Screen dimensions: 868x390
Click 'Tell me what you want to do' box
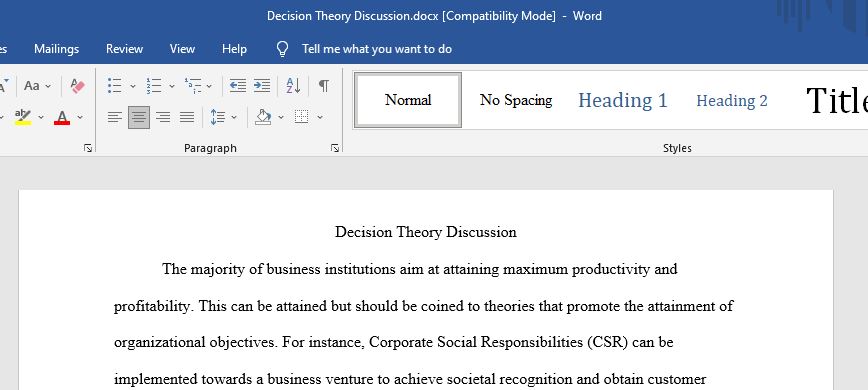pos(376,49)
